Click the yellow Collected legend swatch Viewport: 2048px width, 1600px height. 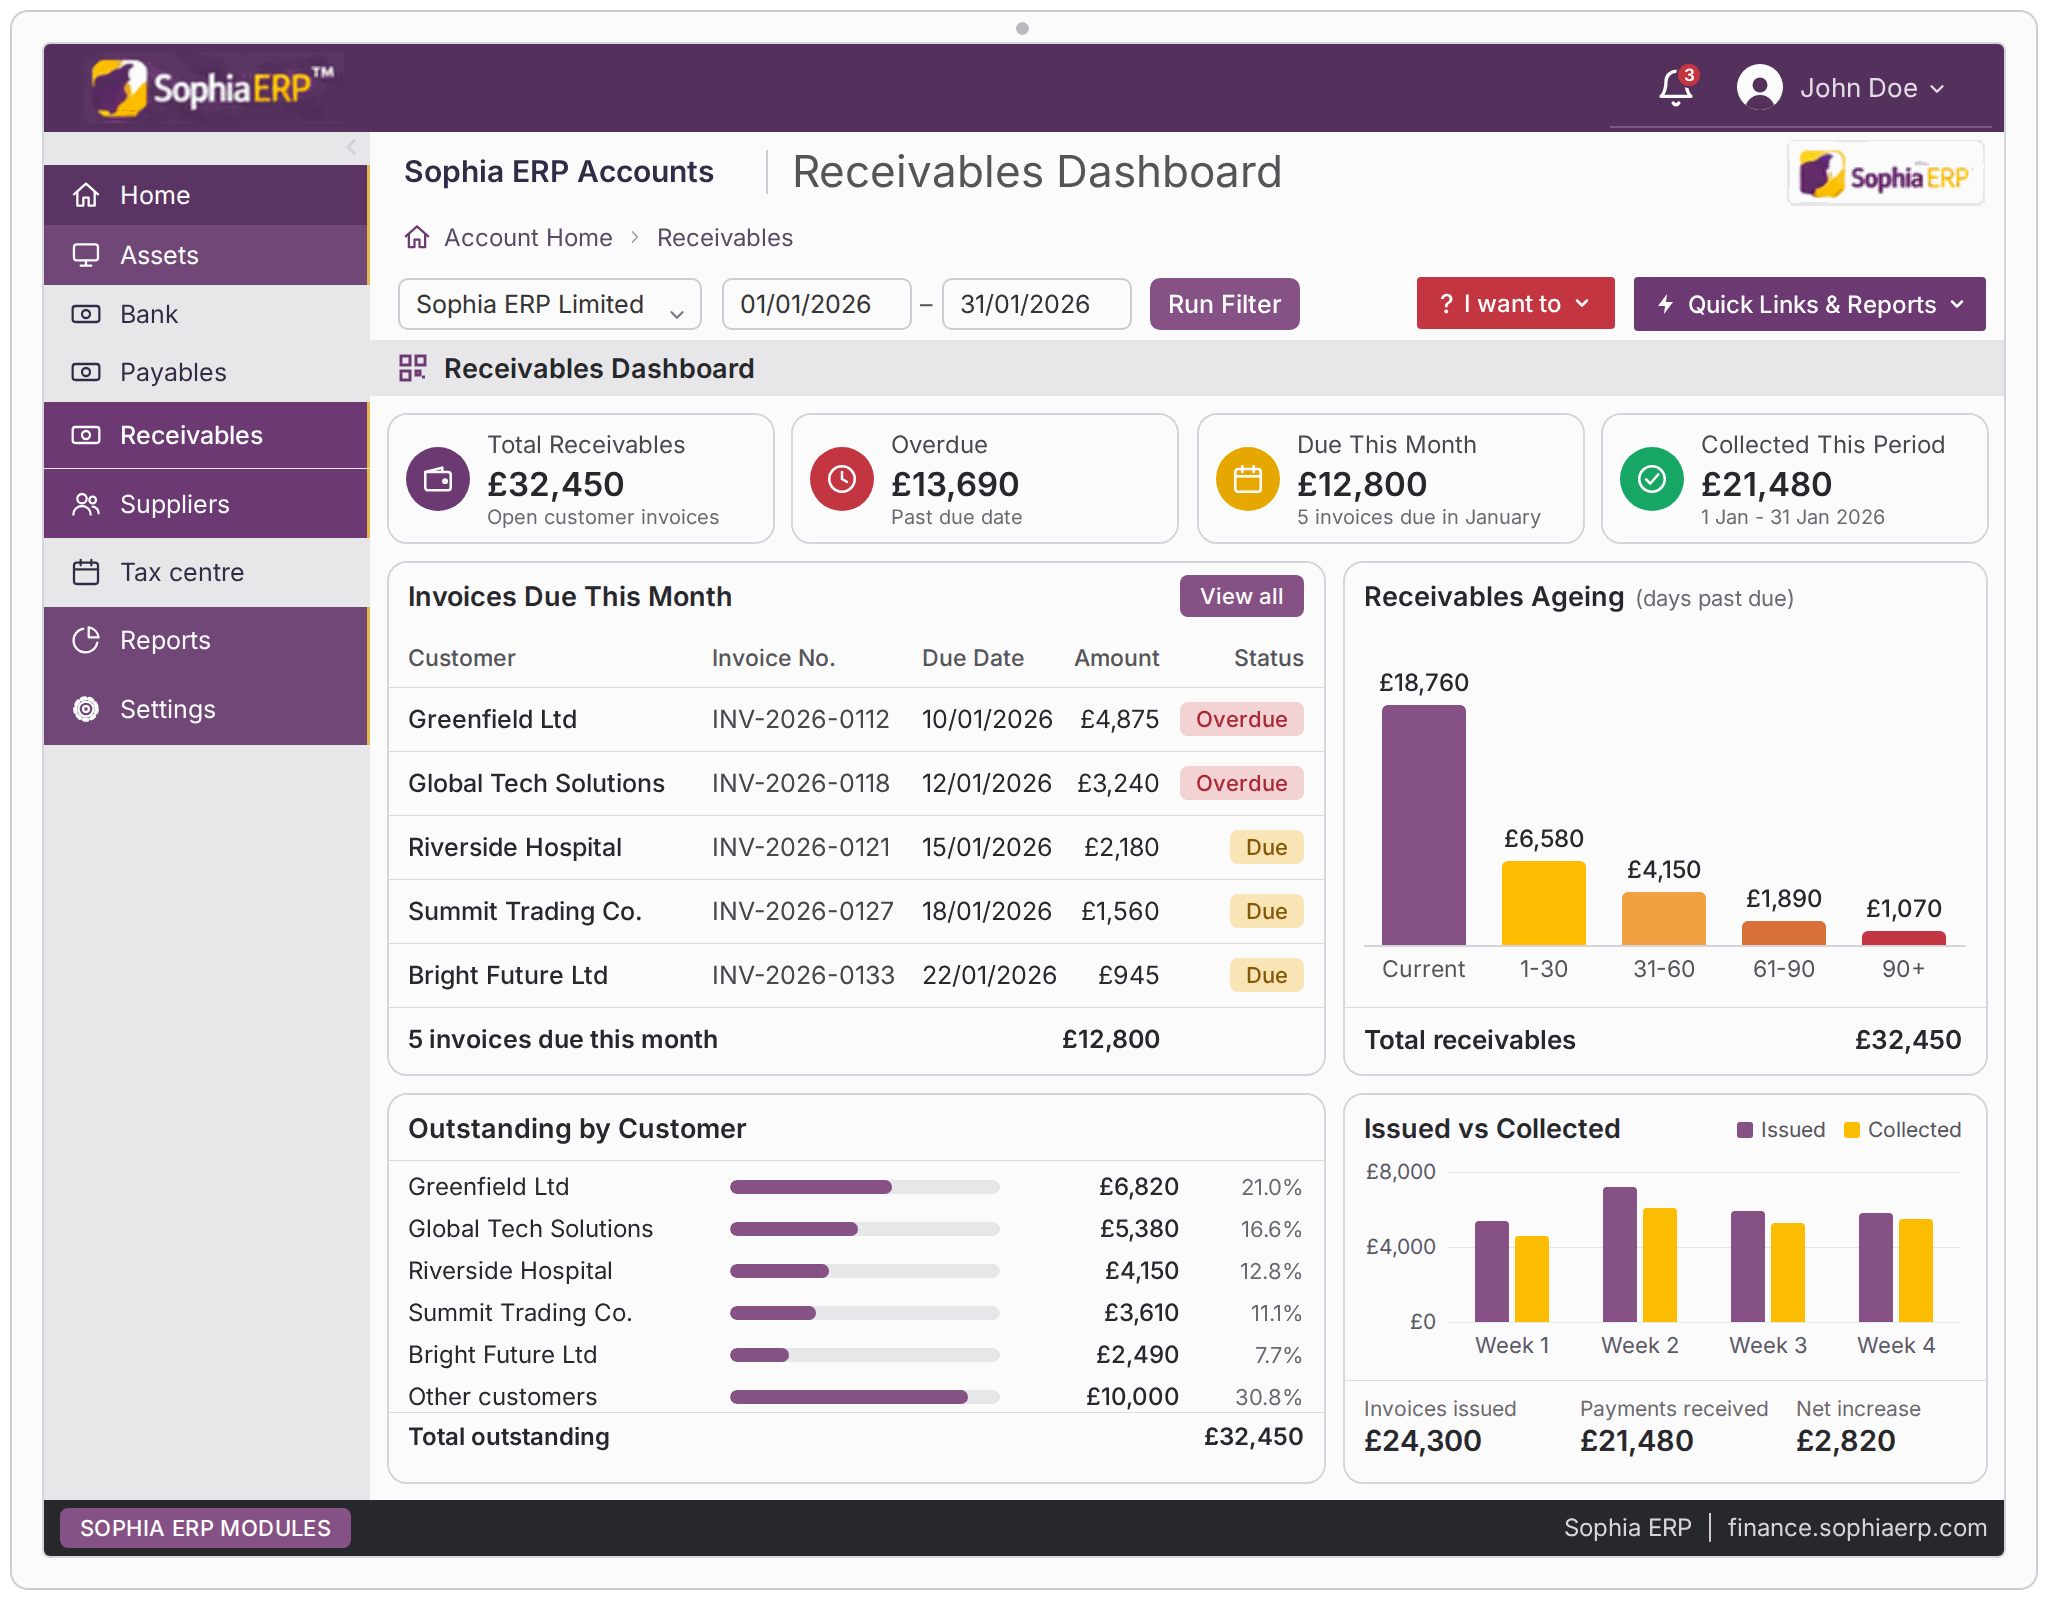(1852, 1130)
